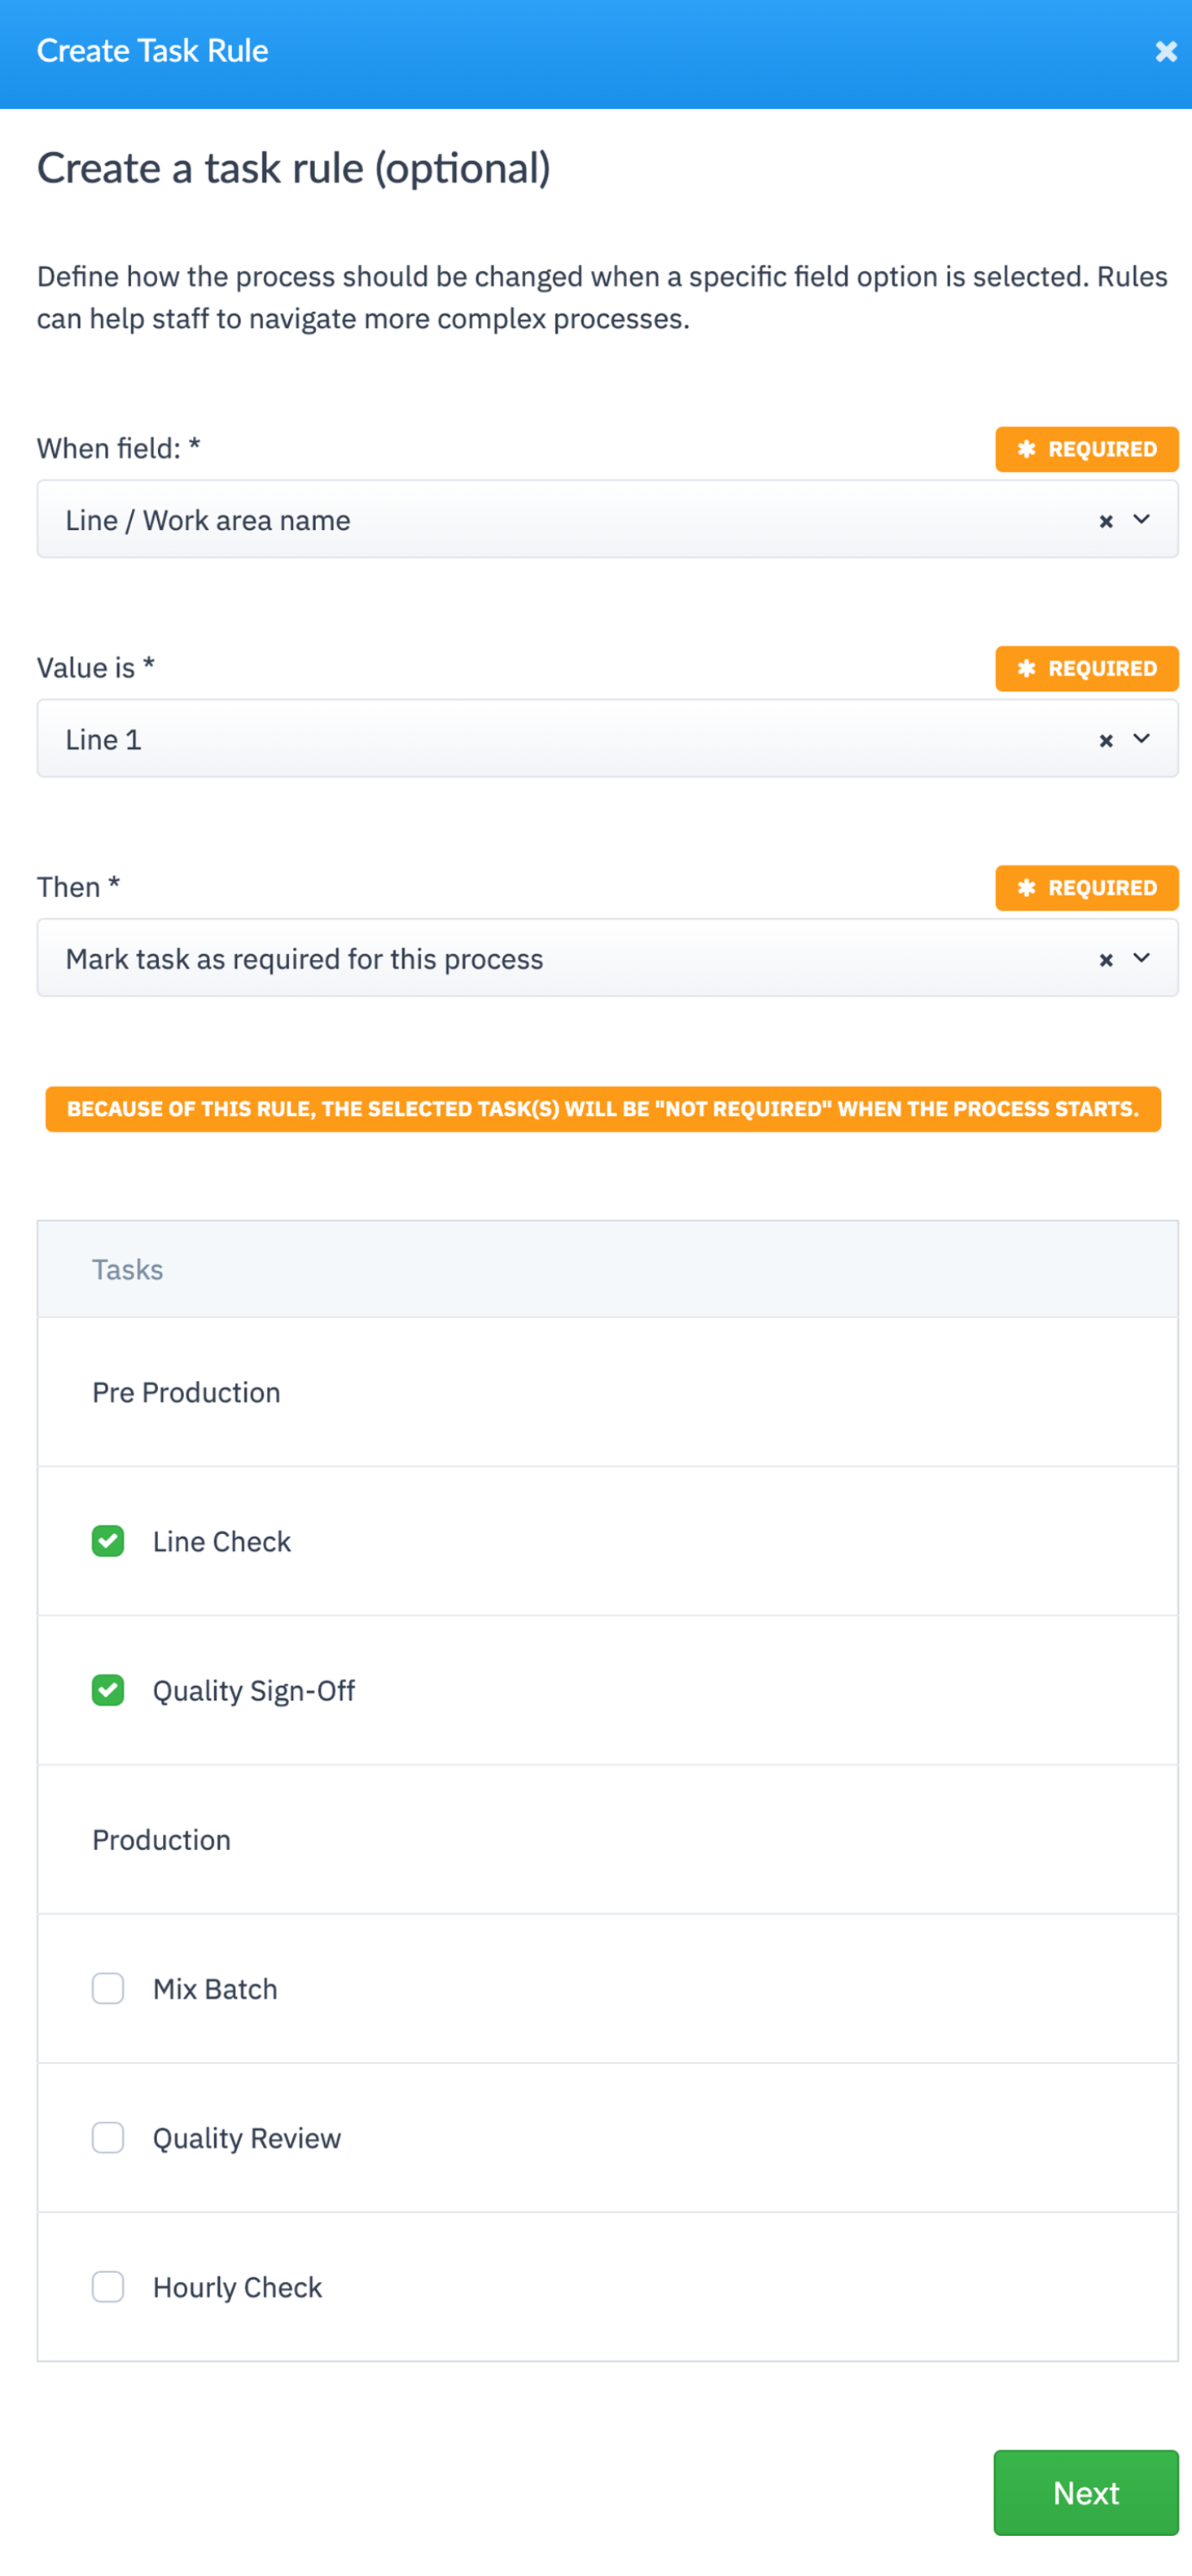Click the Next button
Viewport: 1192px width, 2576px height.
pos(1085,2492)
